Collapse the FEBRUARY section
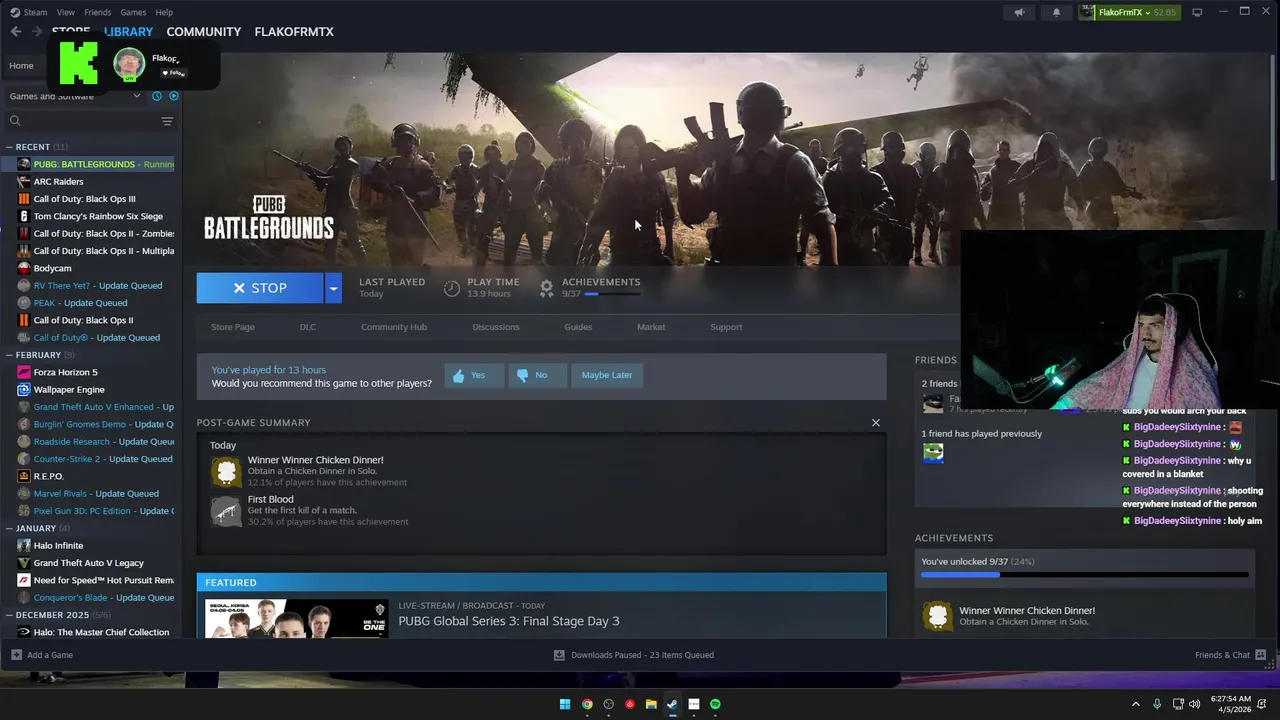Viewport: 1280px width, 720px height. [x=9, y=355]
